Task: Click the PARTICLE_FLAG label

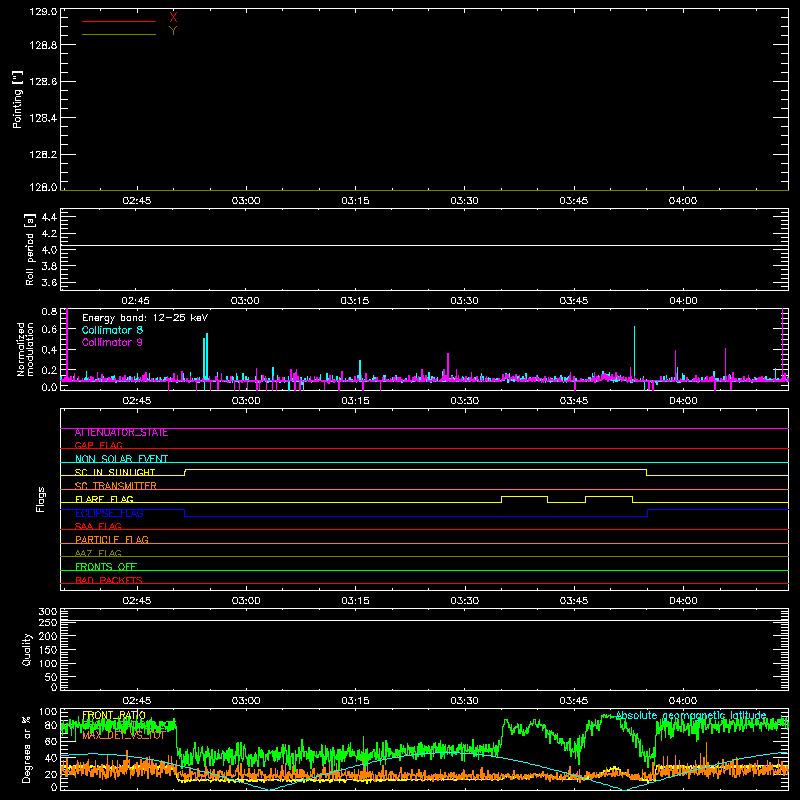Action: [112, 539]
